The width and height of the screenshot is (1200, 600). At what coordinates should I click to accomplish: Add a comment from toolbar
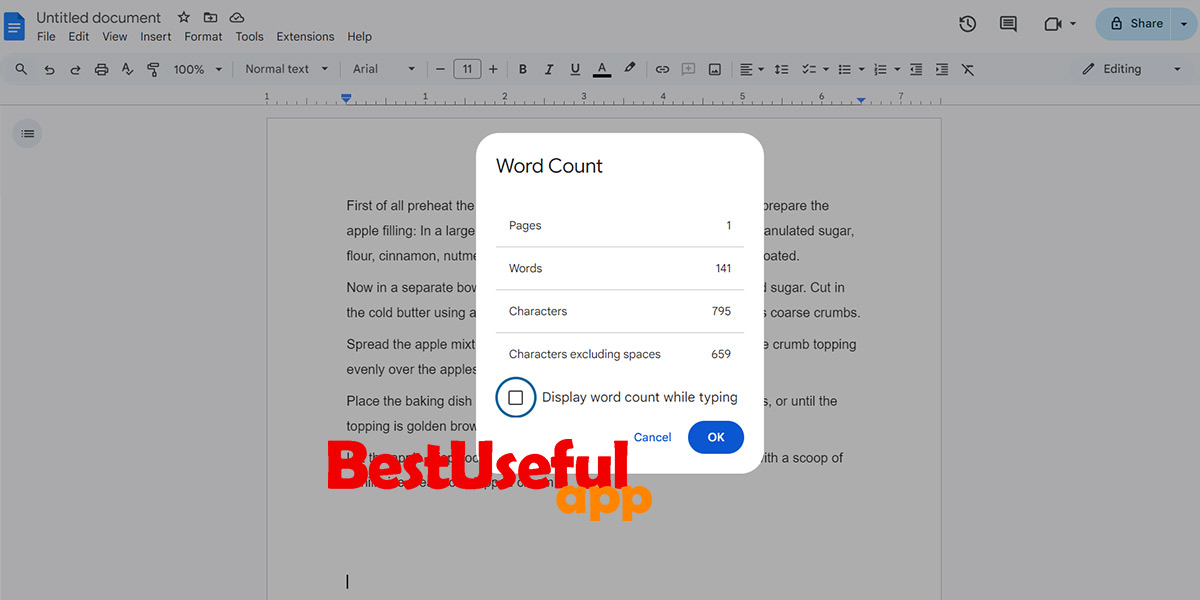[x=688, y=69]
